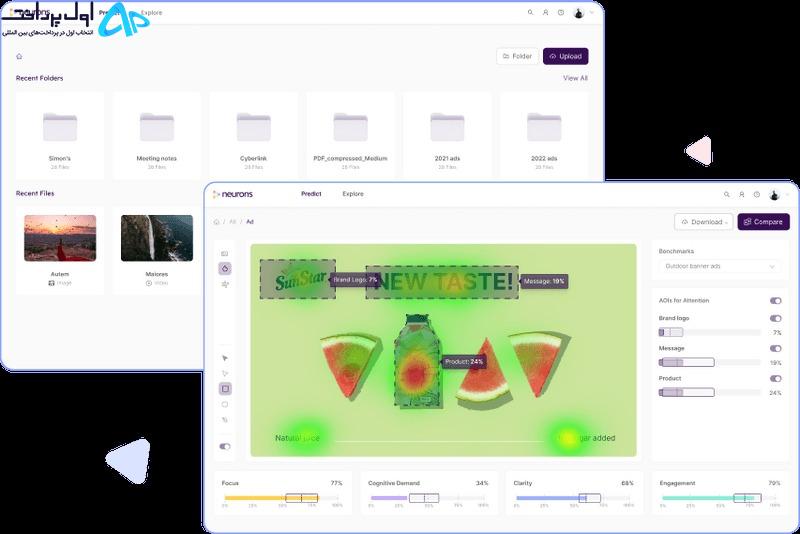Click the Benchmarks label text
Viewport: 800px width, 534px height.
(676, 251)
